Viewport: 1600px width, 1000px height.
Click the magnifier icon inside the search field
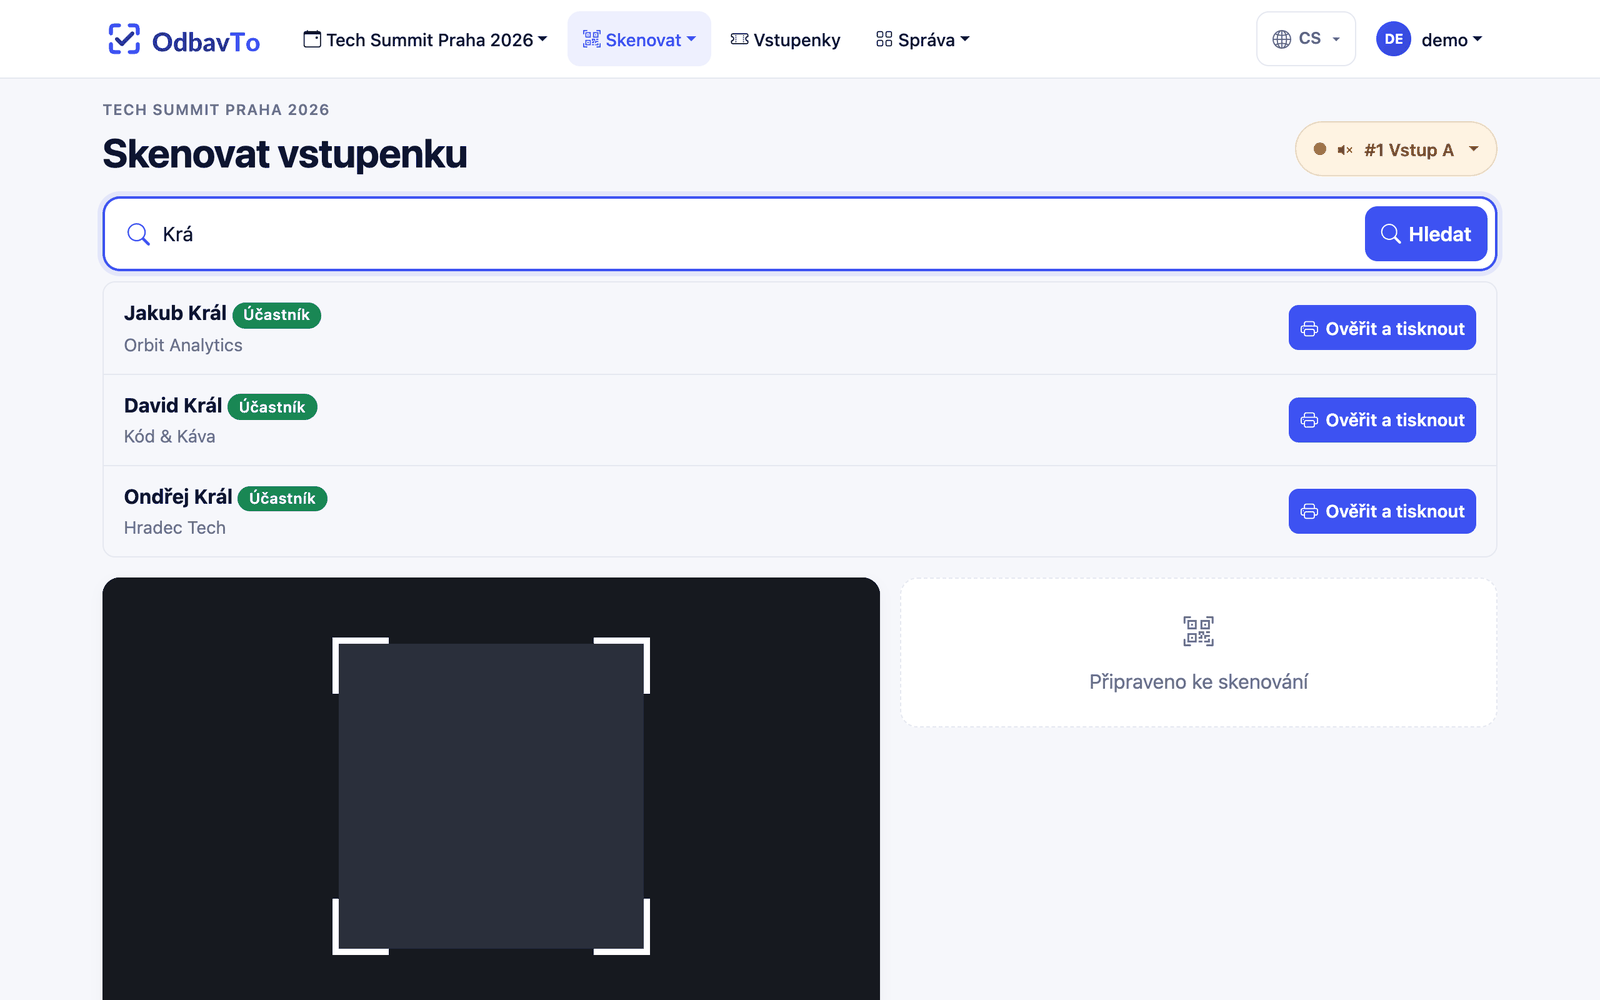click(x=138, y=234)
